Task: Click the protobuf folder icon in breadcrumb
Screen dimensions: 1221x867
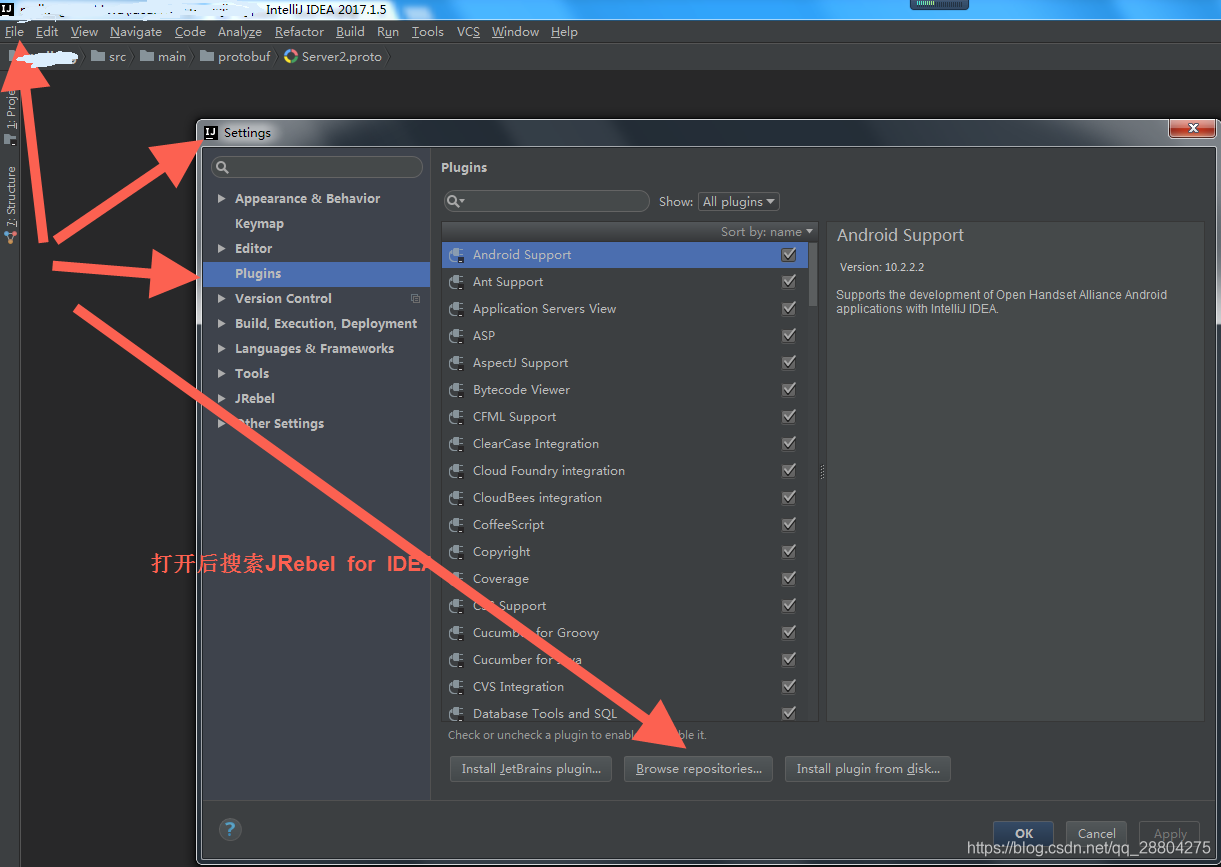Action: pos(207,57)
